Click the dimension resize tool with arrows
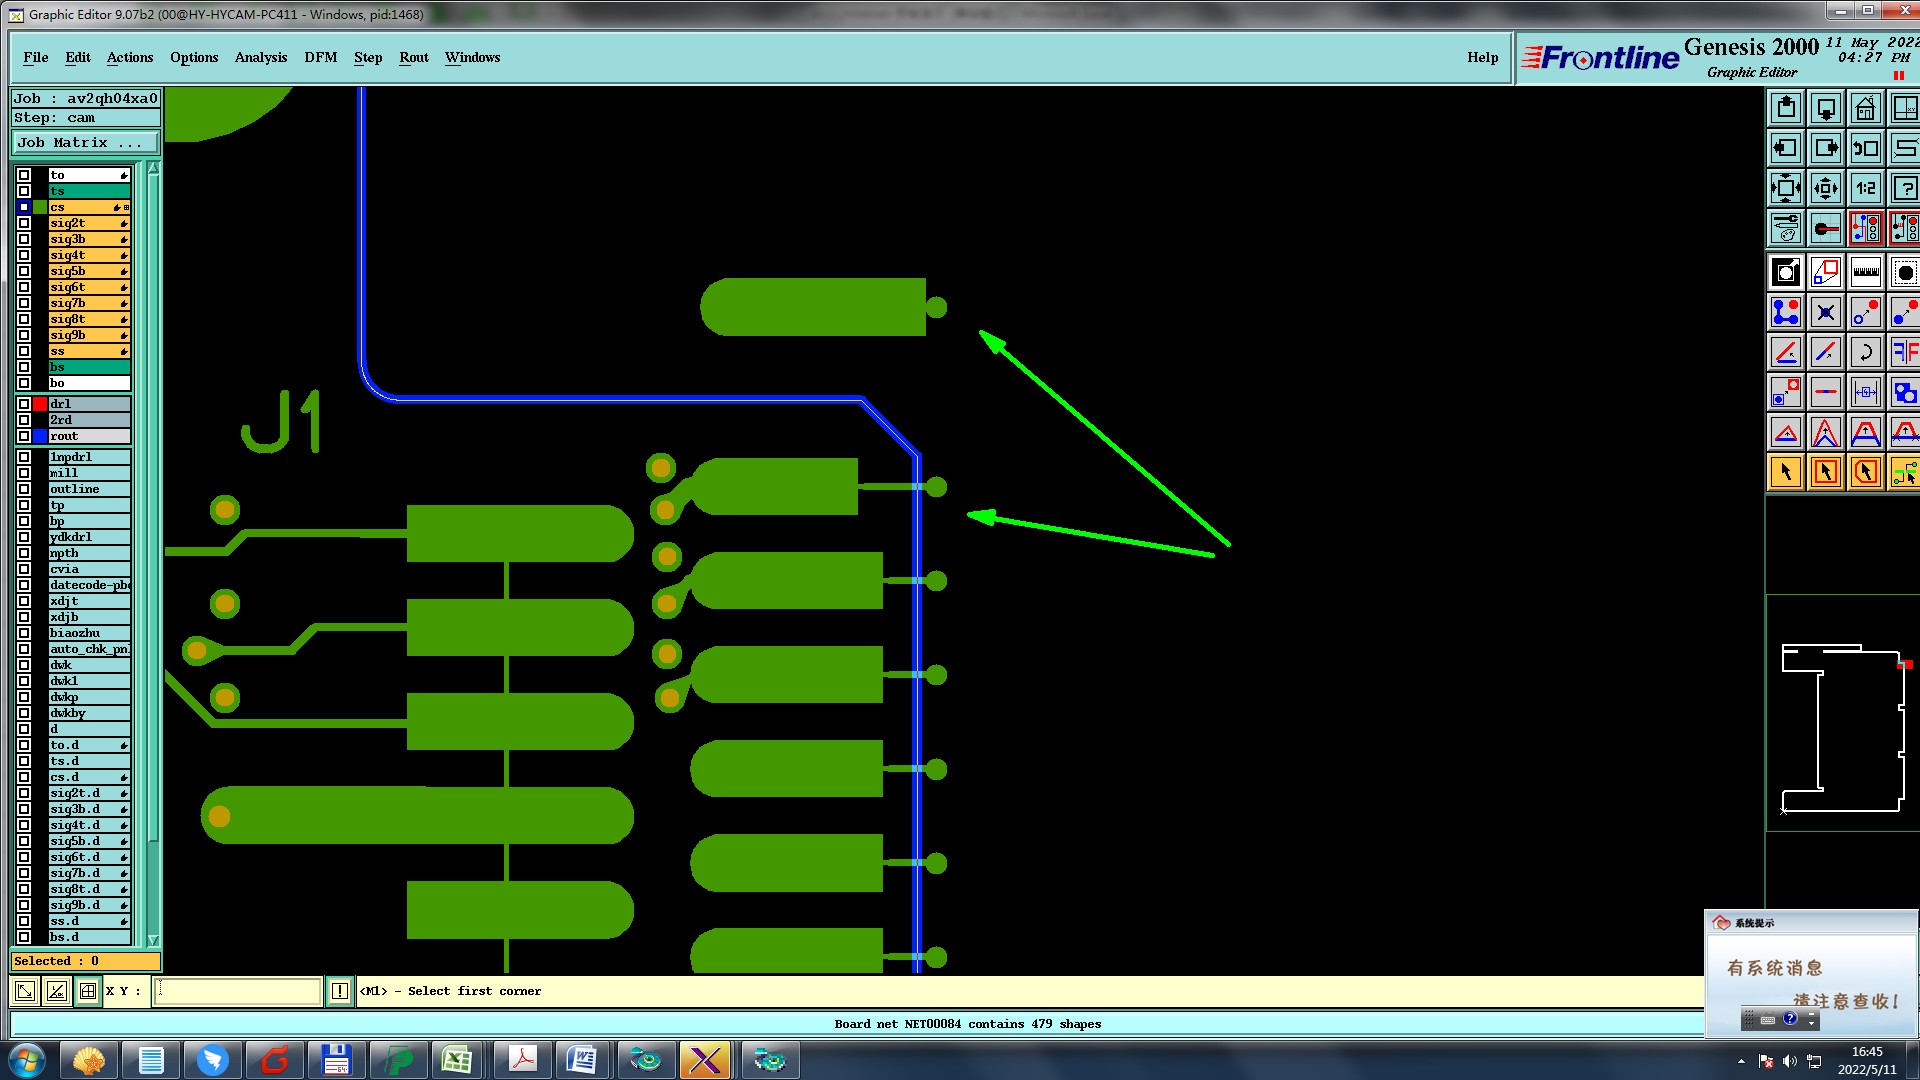Image resolution: width=1920 pixels, height=1080 pixels. point(1866,392)
